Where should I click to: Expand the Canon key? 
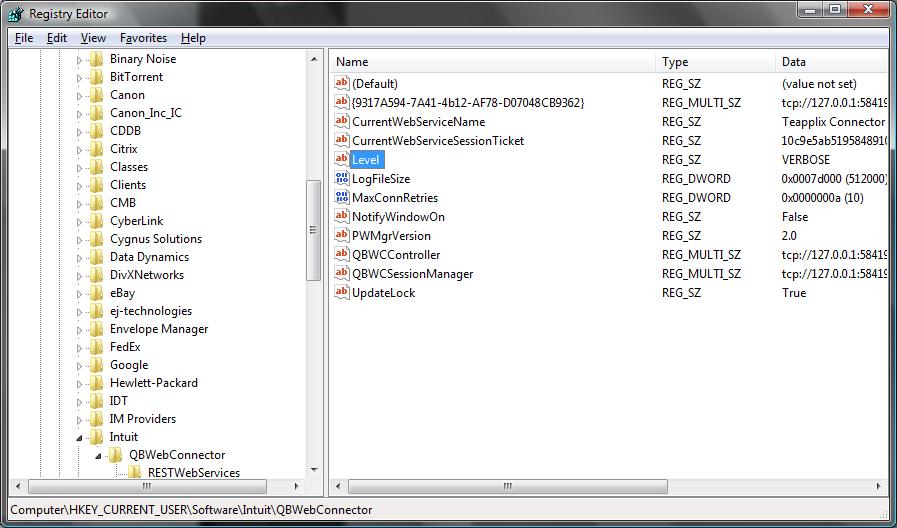click(80, 96)
